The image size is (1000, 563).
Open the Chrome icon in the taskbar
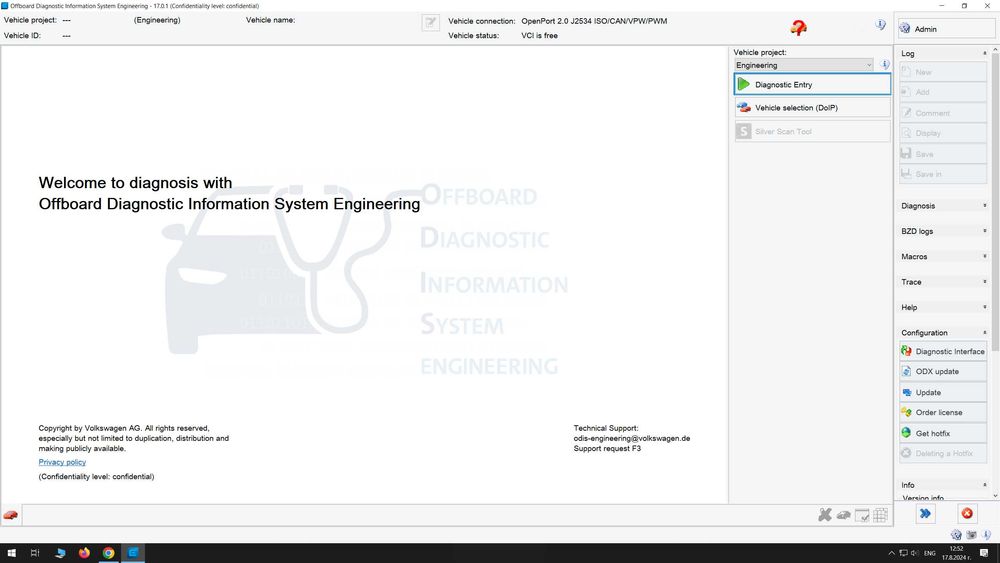point(108,553)
